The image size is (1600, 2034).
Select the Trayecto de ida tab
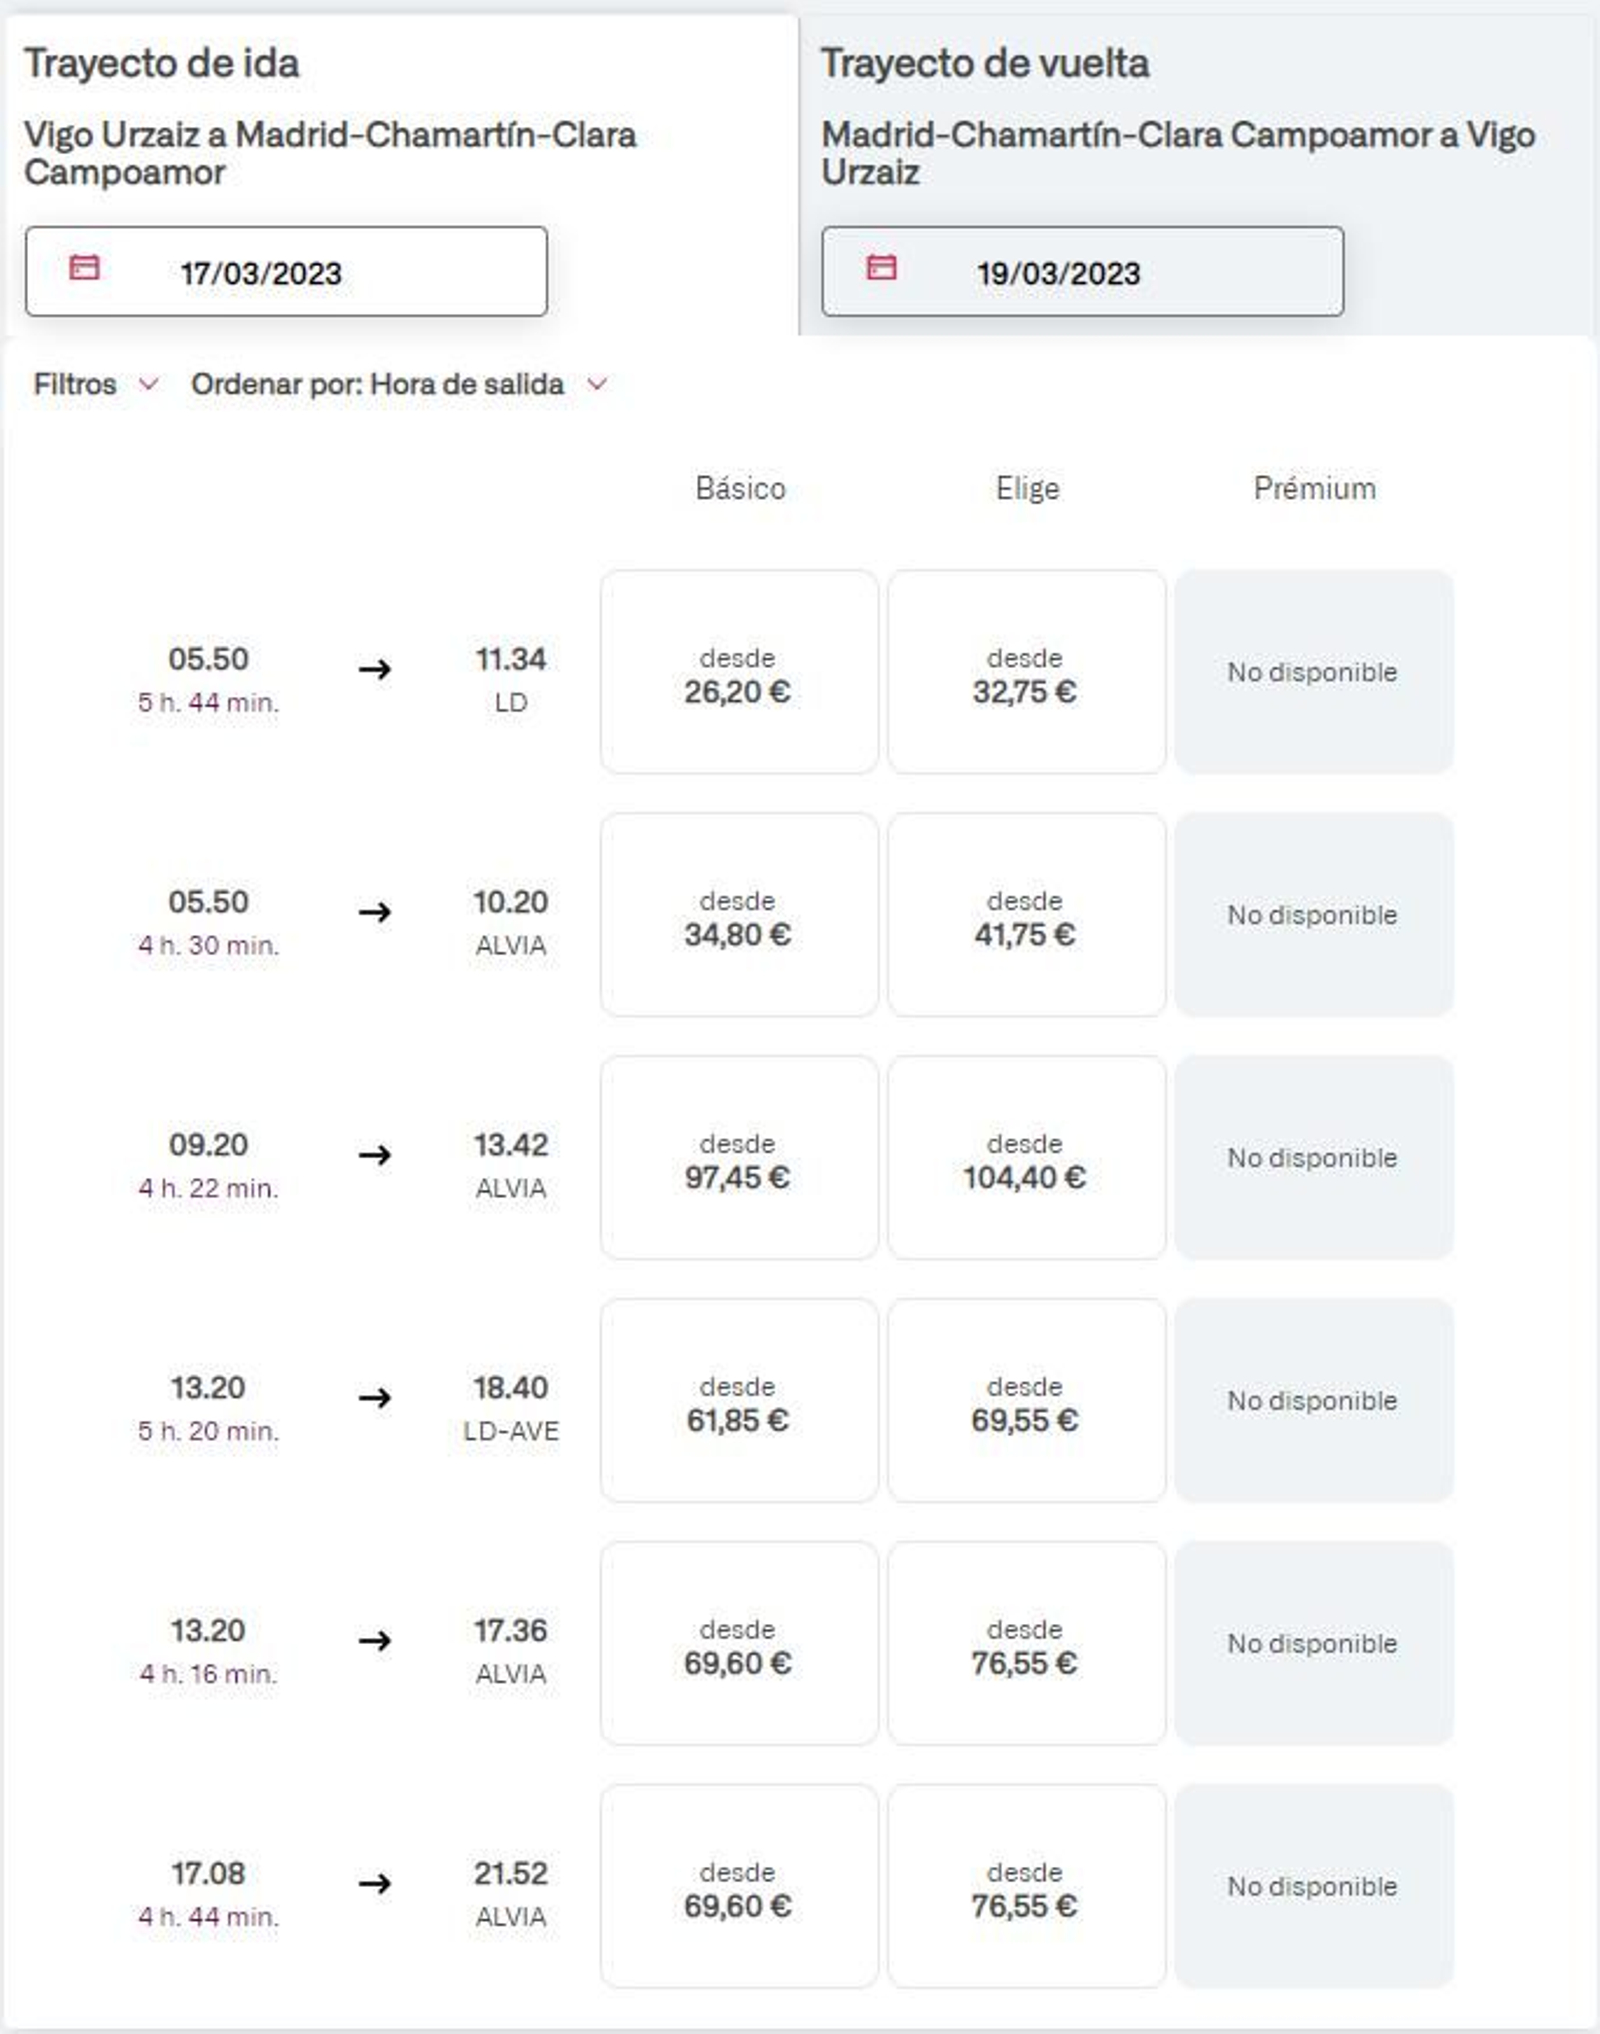(162, 64)
